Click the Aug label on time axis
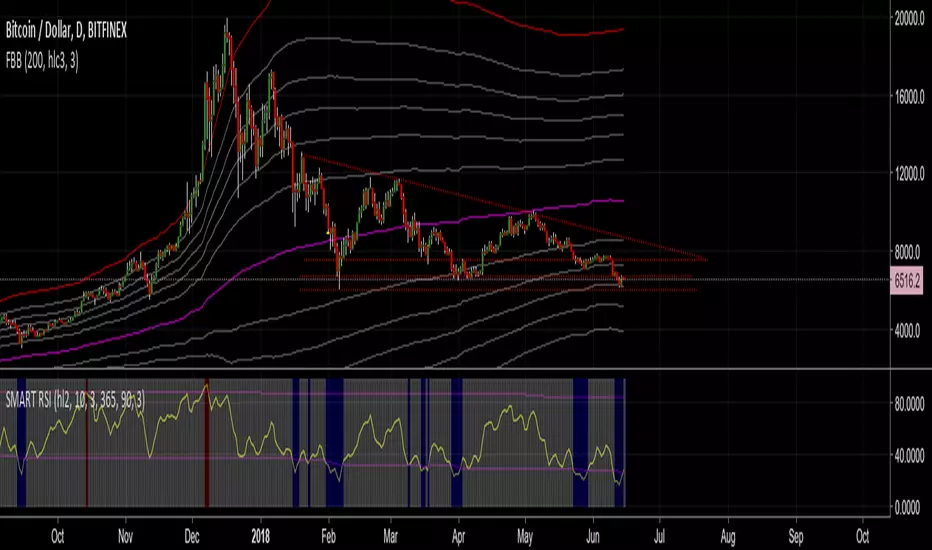This screenshot has height=550, width=932. [x=728, y=536]
